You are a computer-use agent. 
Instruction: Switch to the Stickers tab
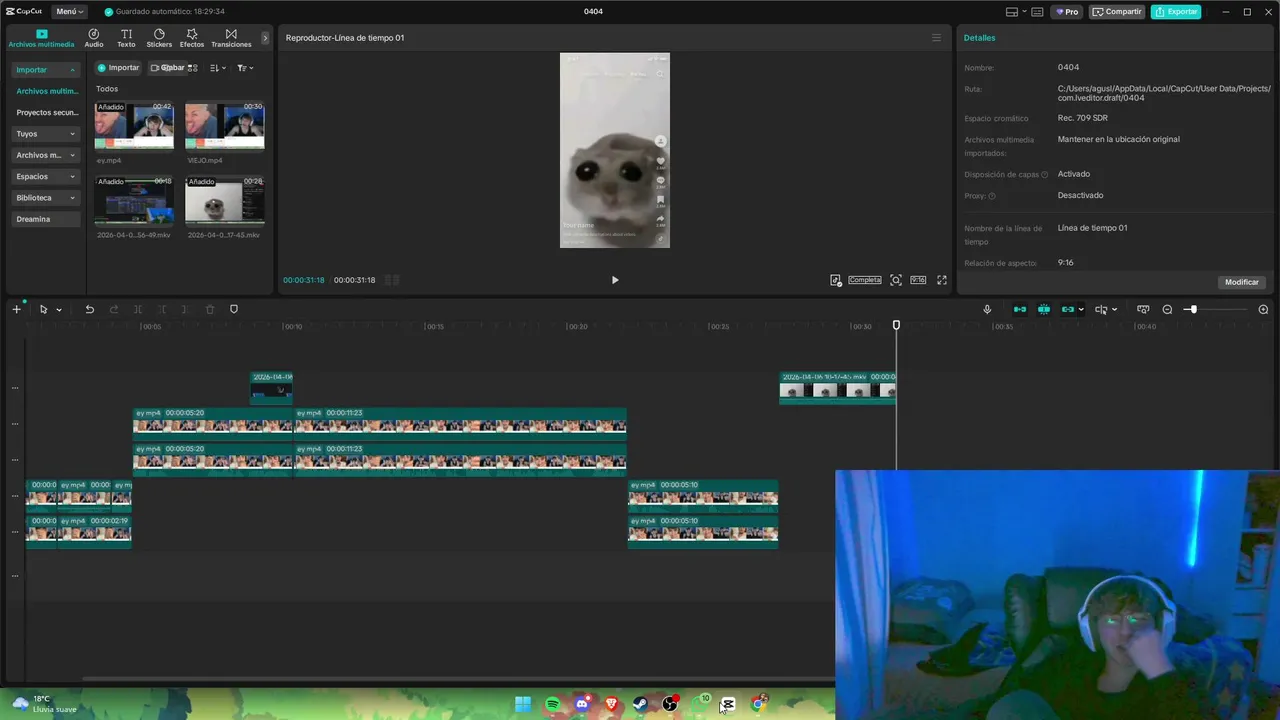159,38
